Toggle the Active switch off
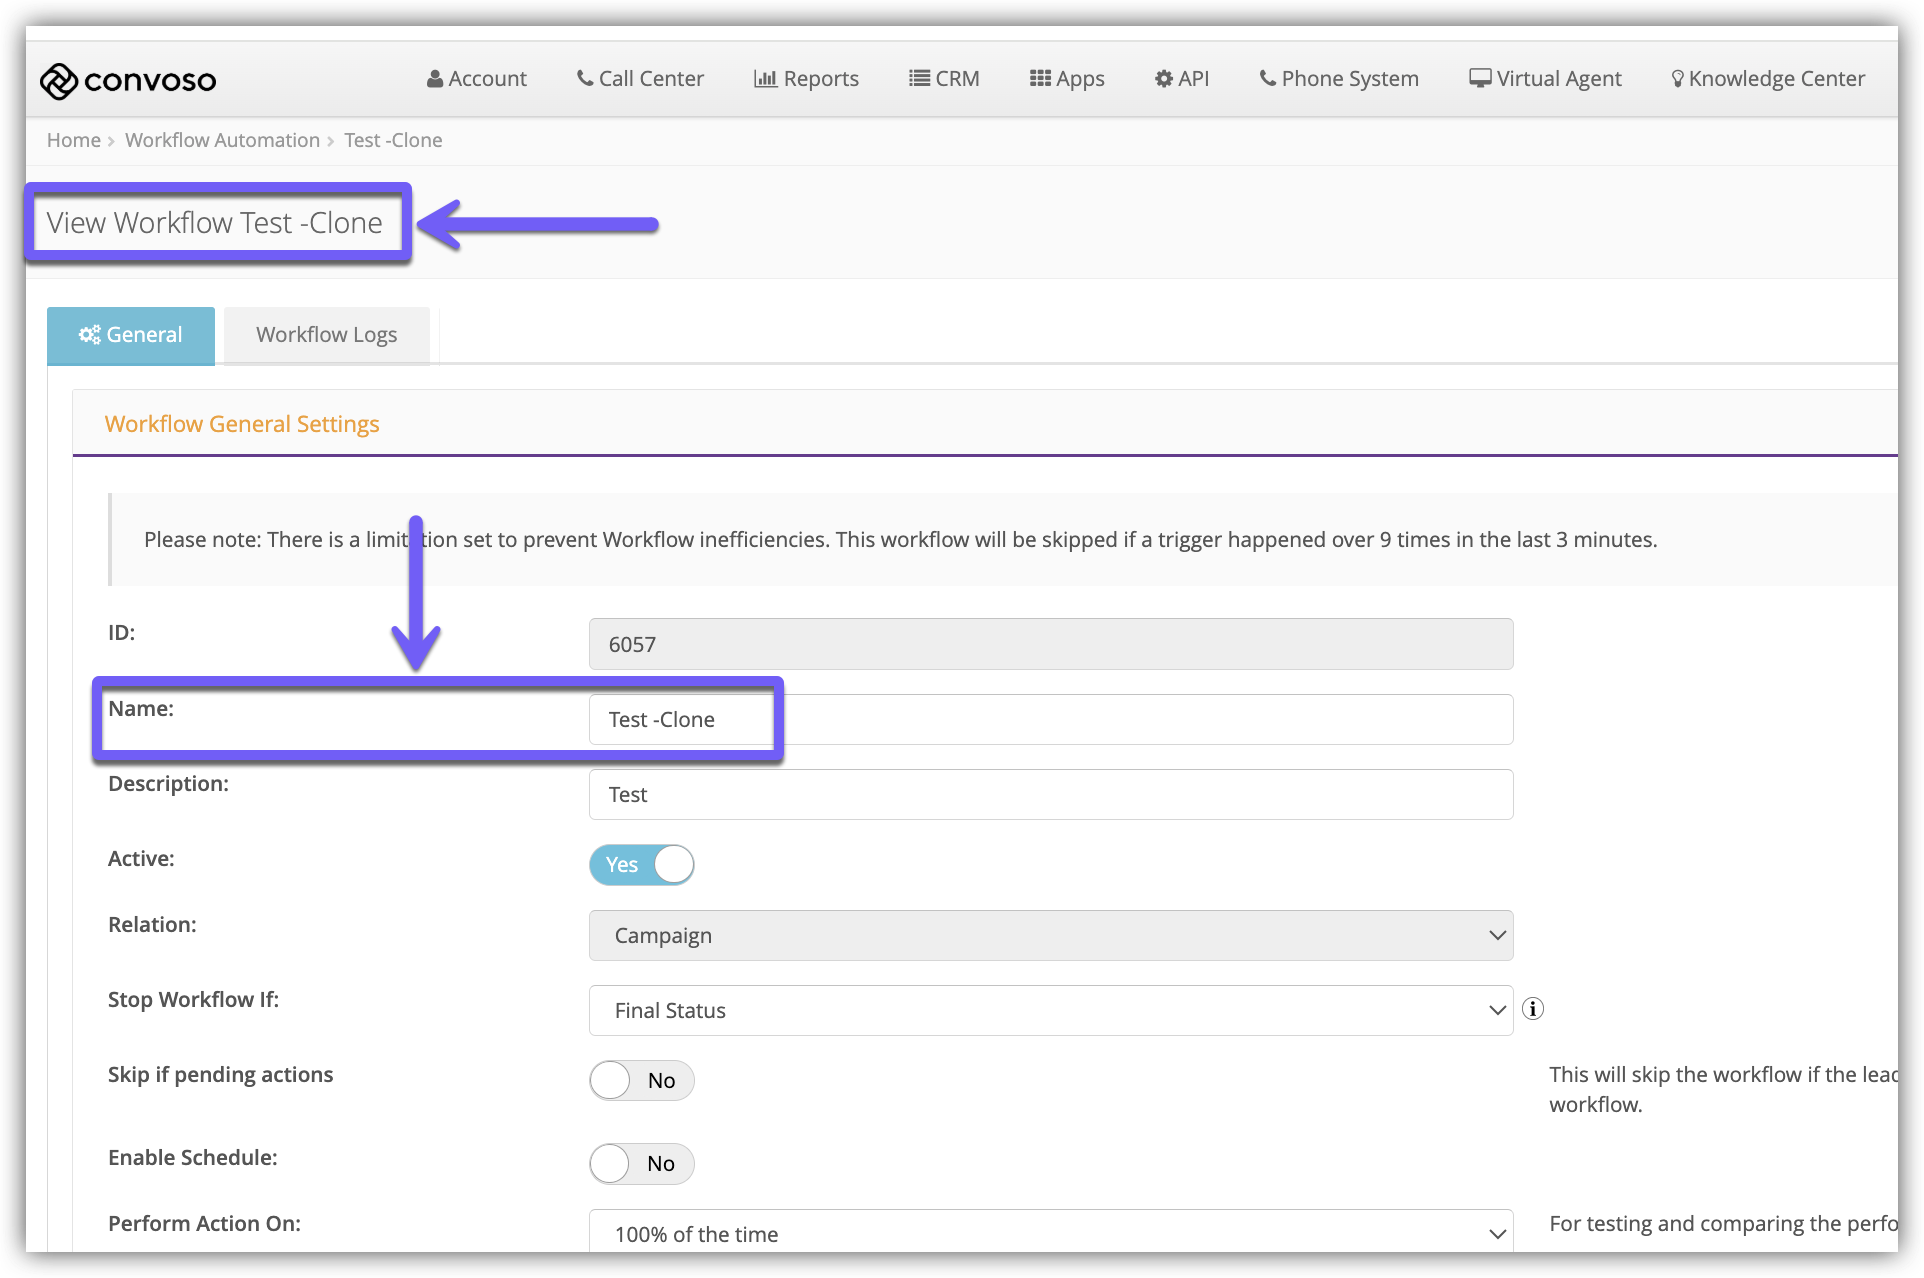 pyautogui.click(x=642, y=865)
